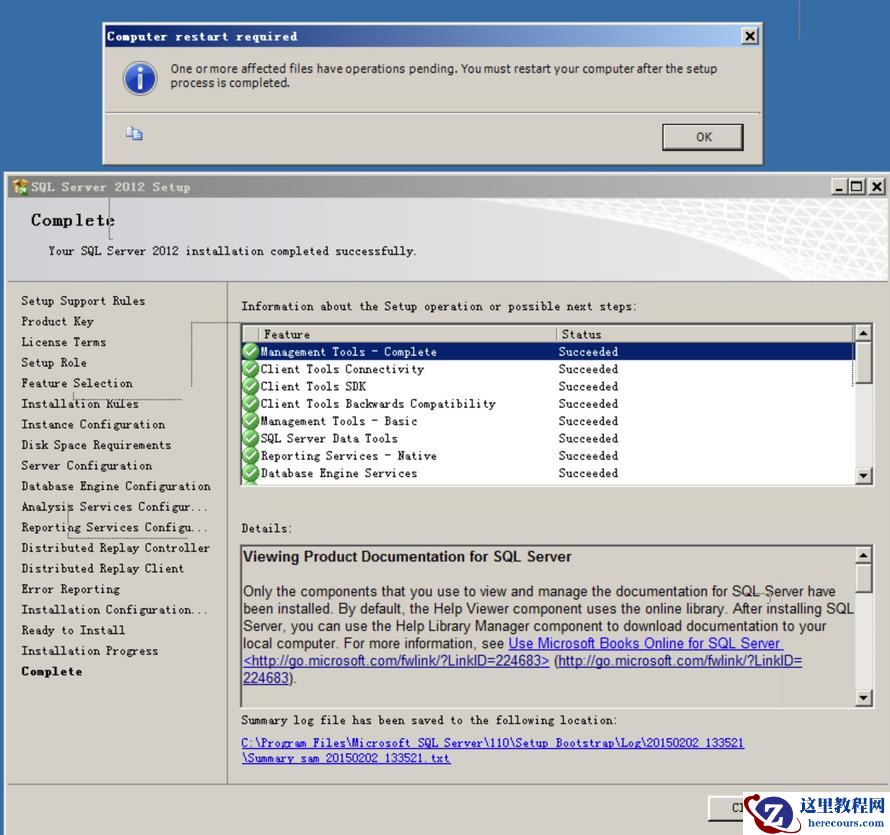Select the Client Tools Connectivity row
This screenshot has width=890, height=835.
click(x=548, y=369)
